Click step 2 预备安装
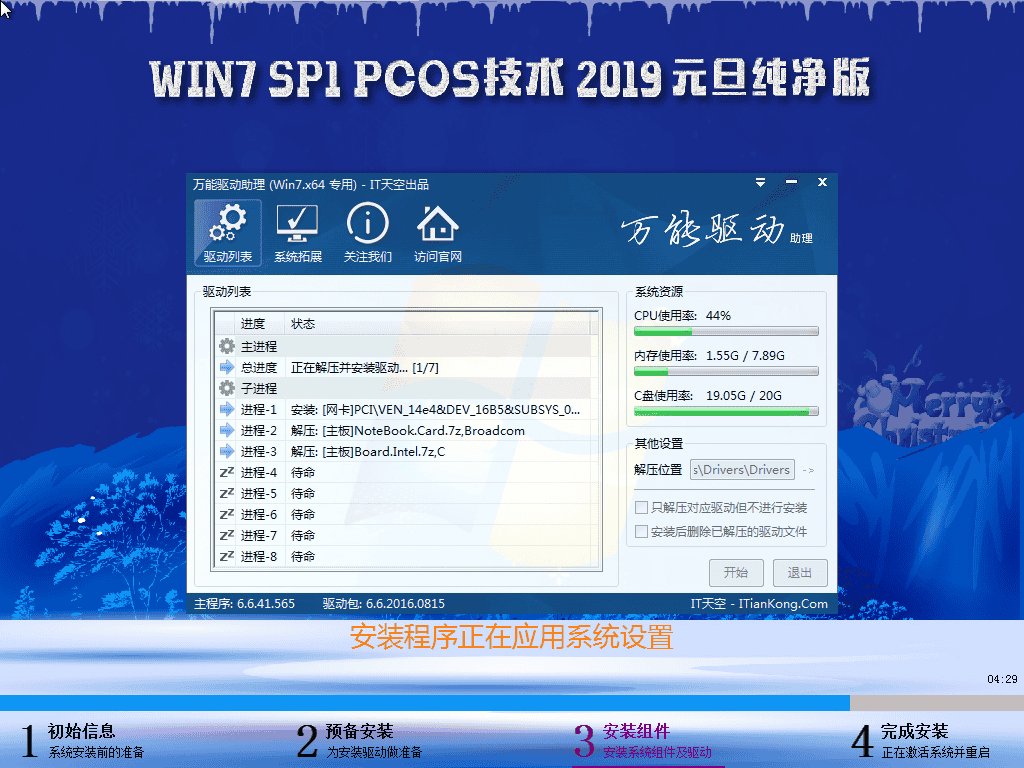This screenshot has width=1024, height=768. coord(360,741)
